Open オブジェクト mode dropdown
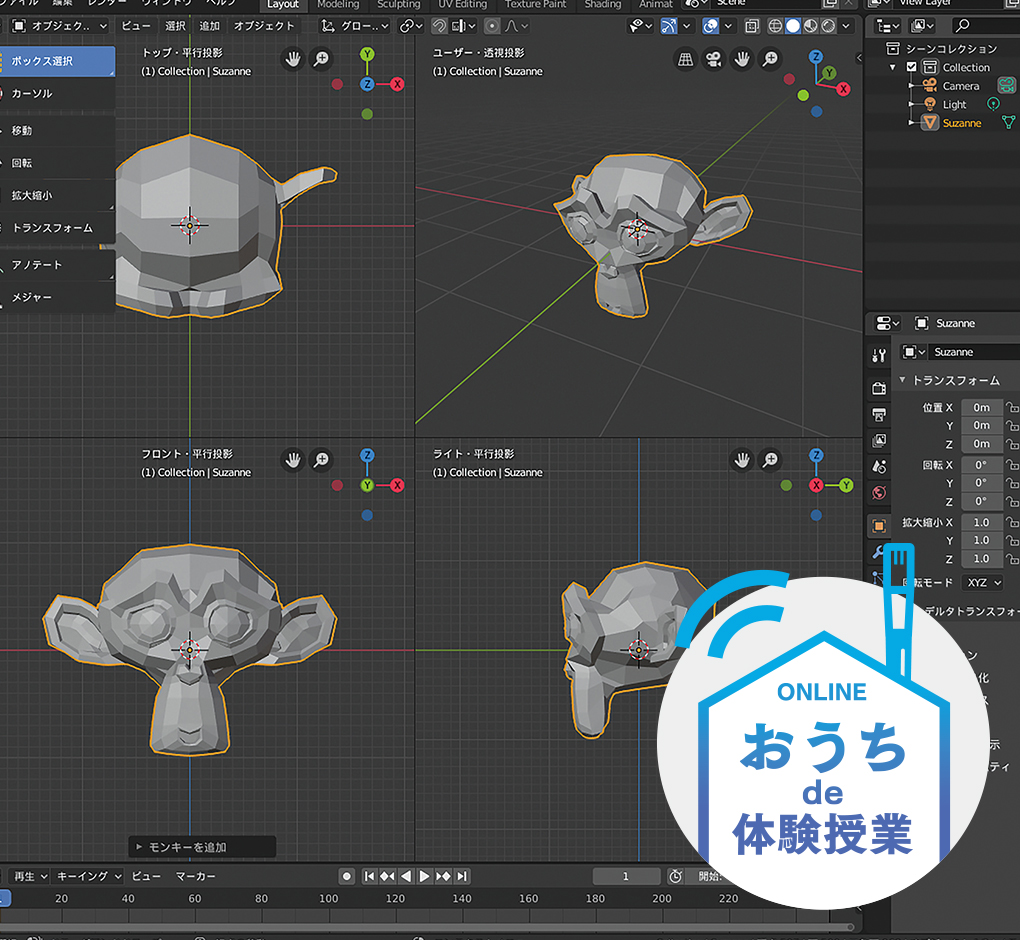 click(x=60, y=26)
